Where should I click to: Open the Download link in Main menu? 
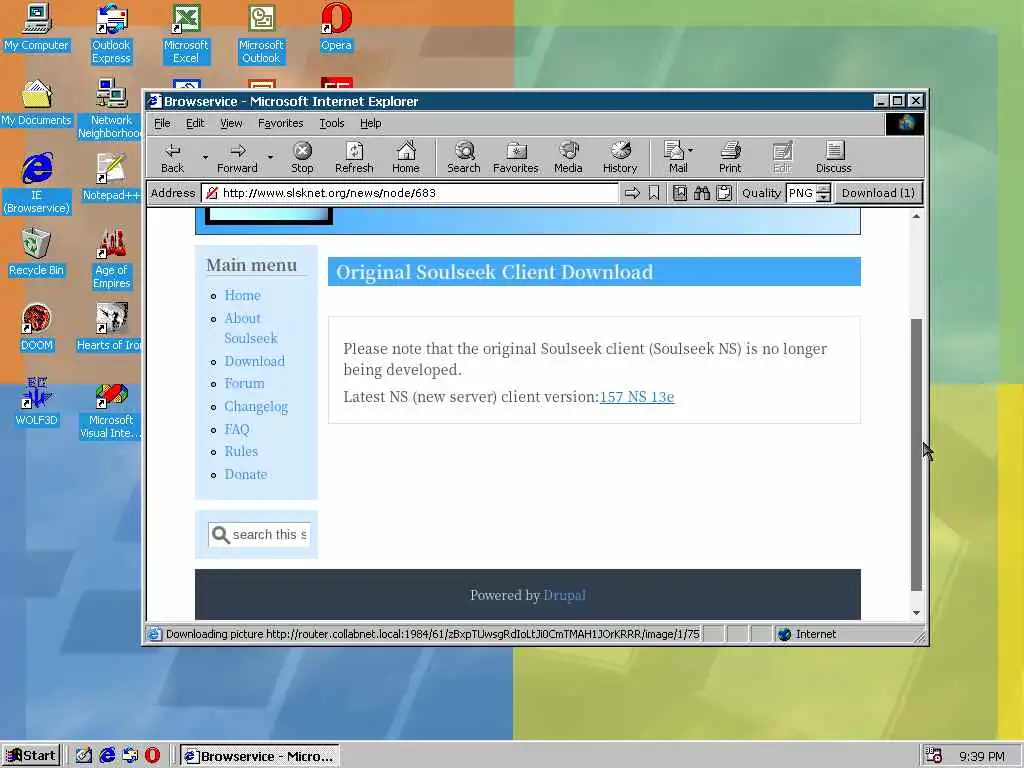255,361
